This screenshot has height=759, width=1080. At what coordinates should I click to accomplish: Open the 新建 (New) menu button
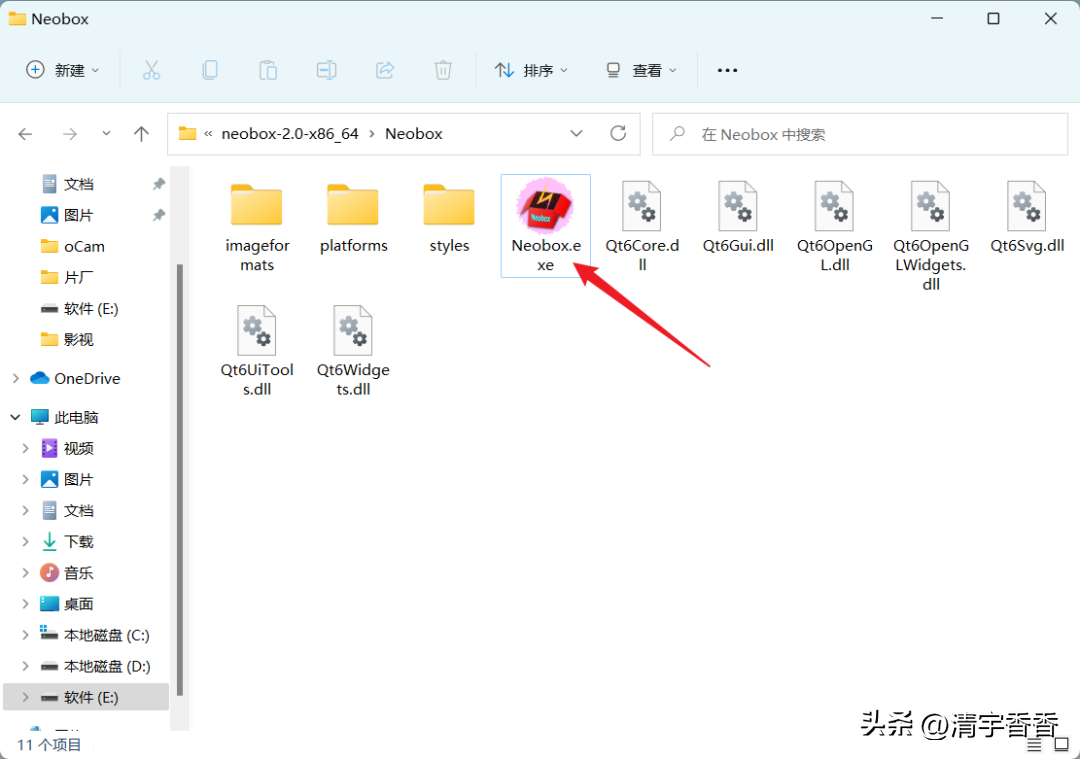63,70
